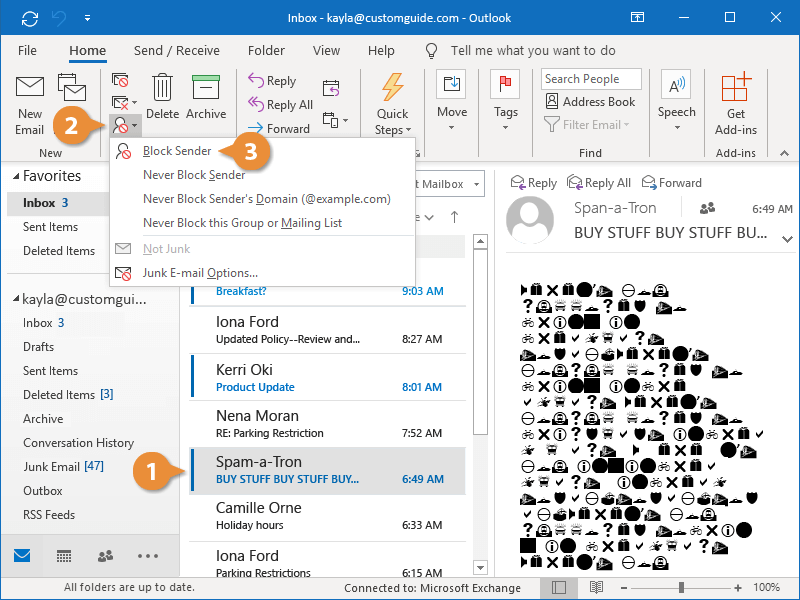
Task: Open the Folder tab
Action: click(266, 51)
